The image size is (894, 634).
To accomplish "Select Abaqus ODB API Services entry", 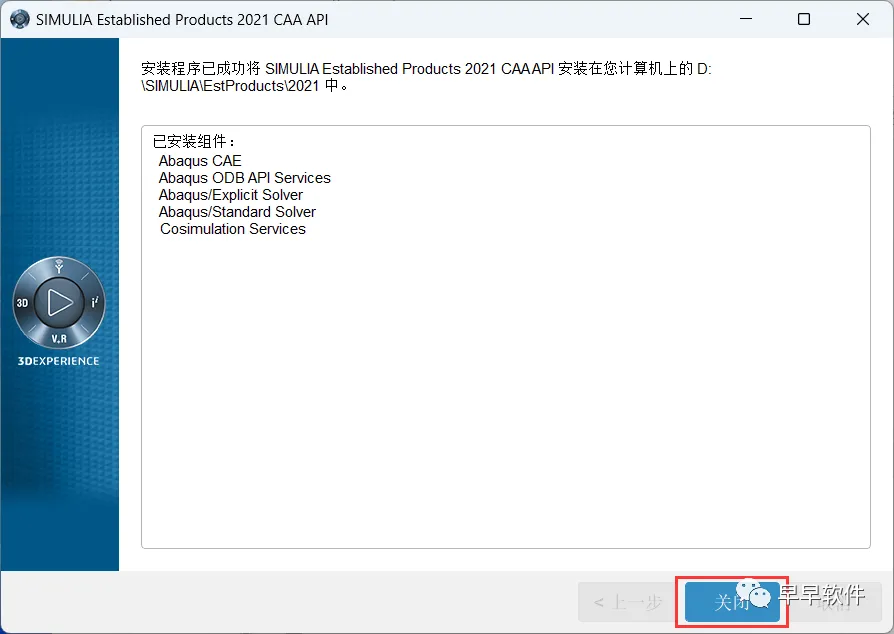I will pos(245,178).
